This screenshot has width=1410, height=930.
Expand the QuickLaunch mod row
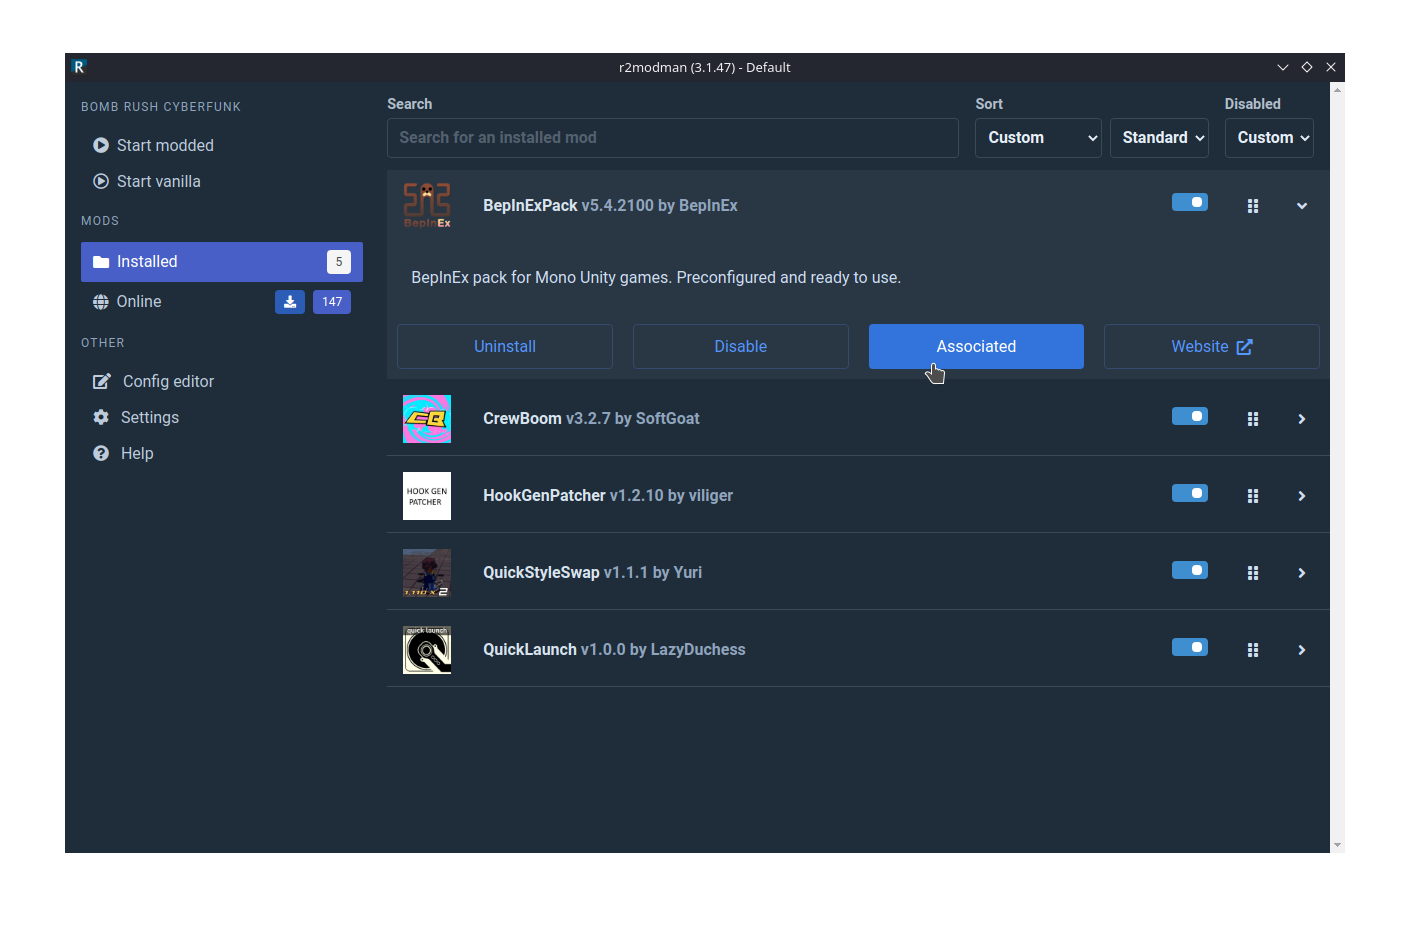click(x=1302, y=650)
